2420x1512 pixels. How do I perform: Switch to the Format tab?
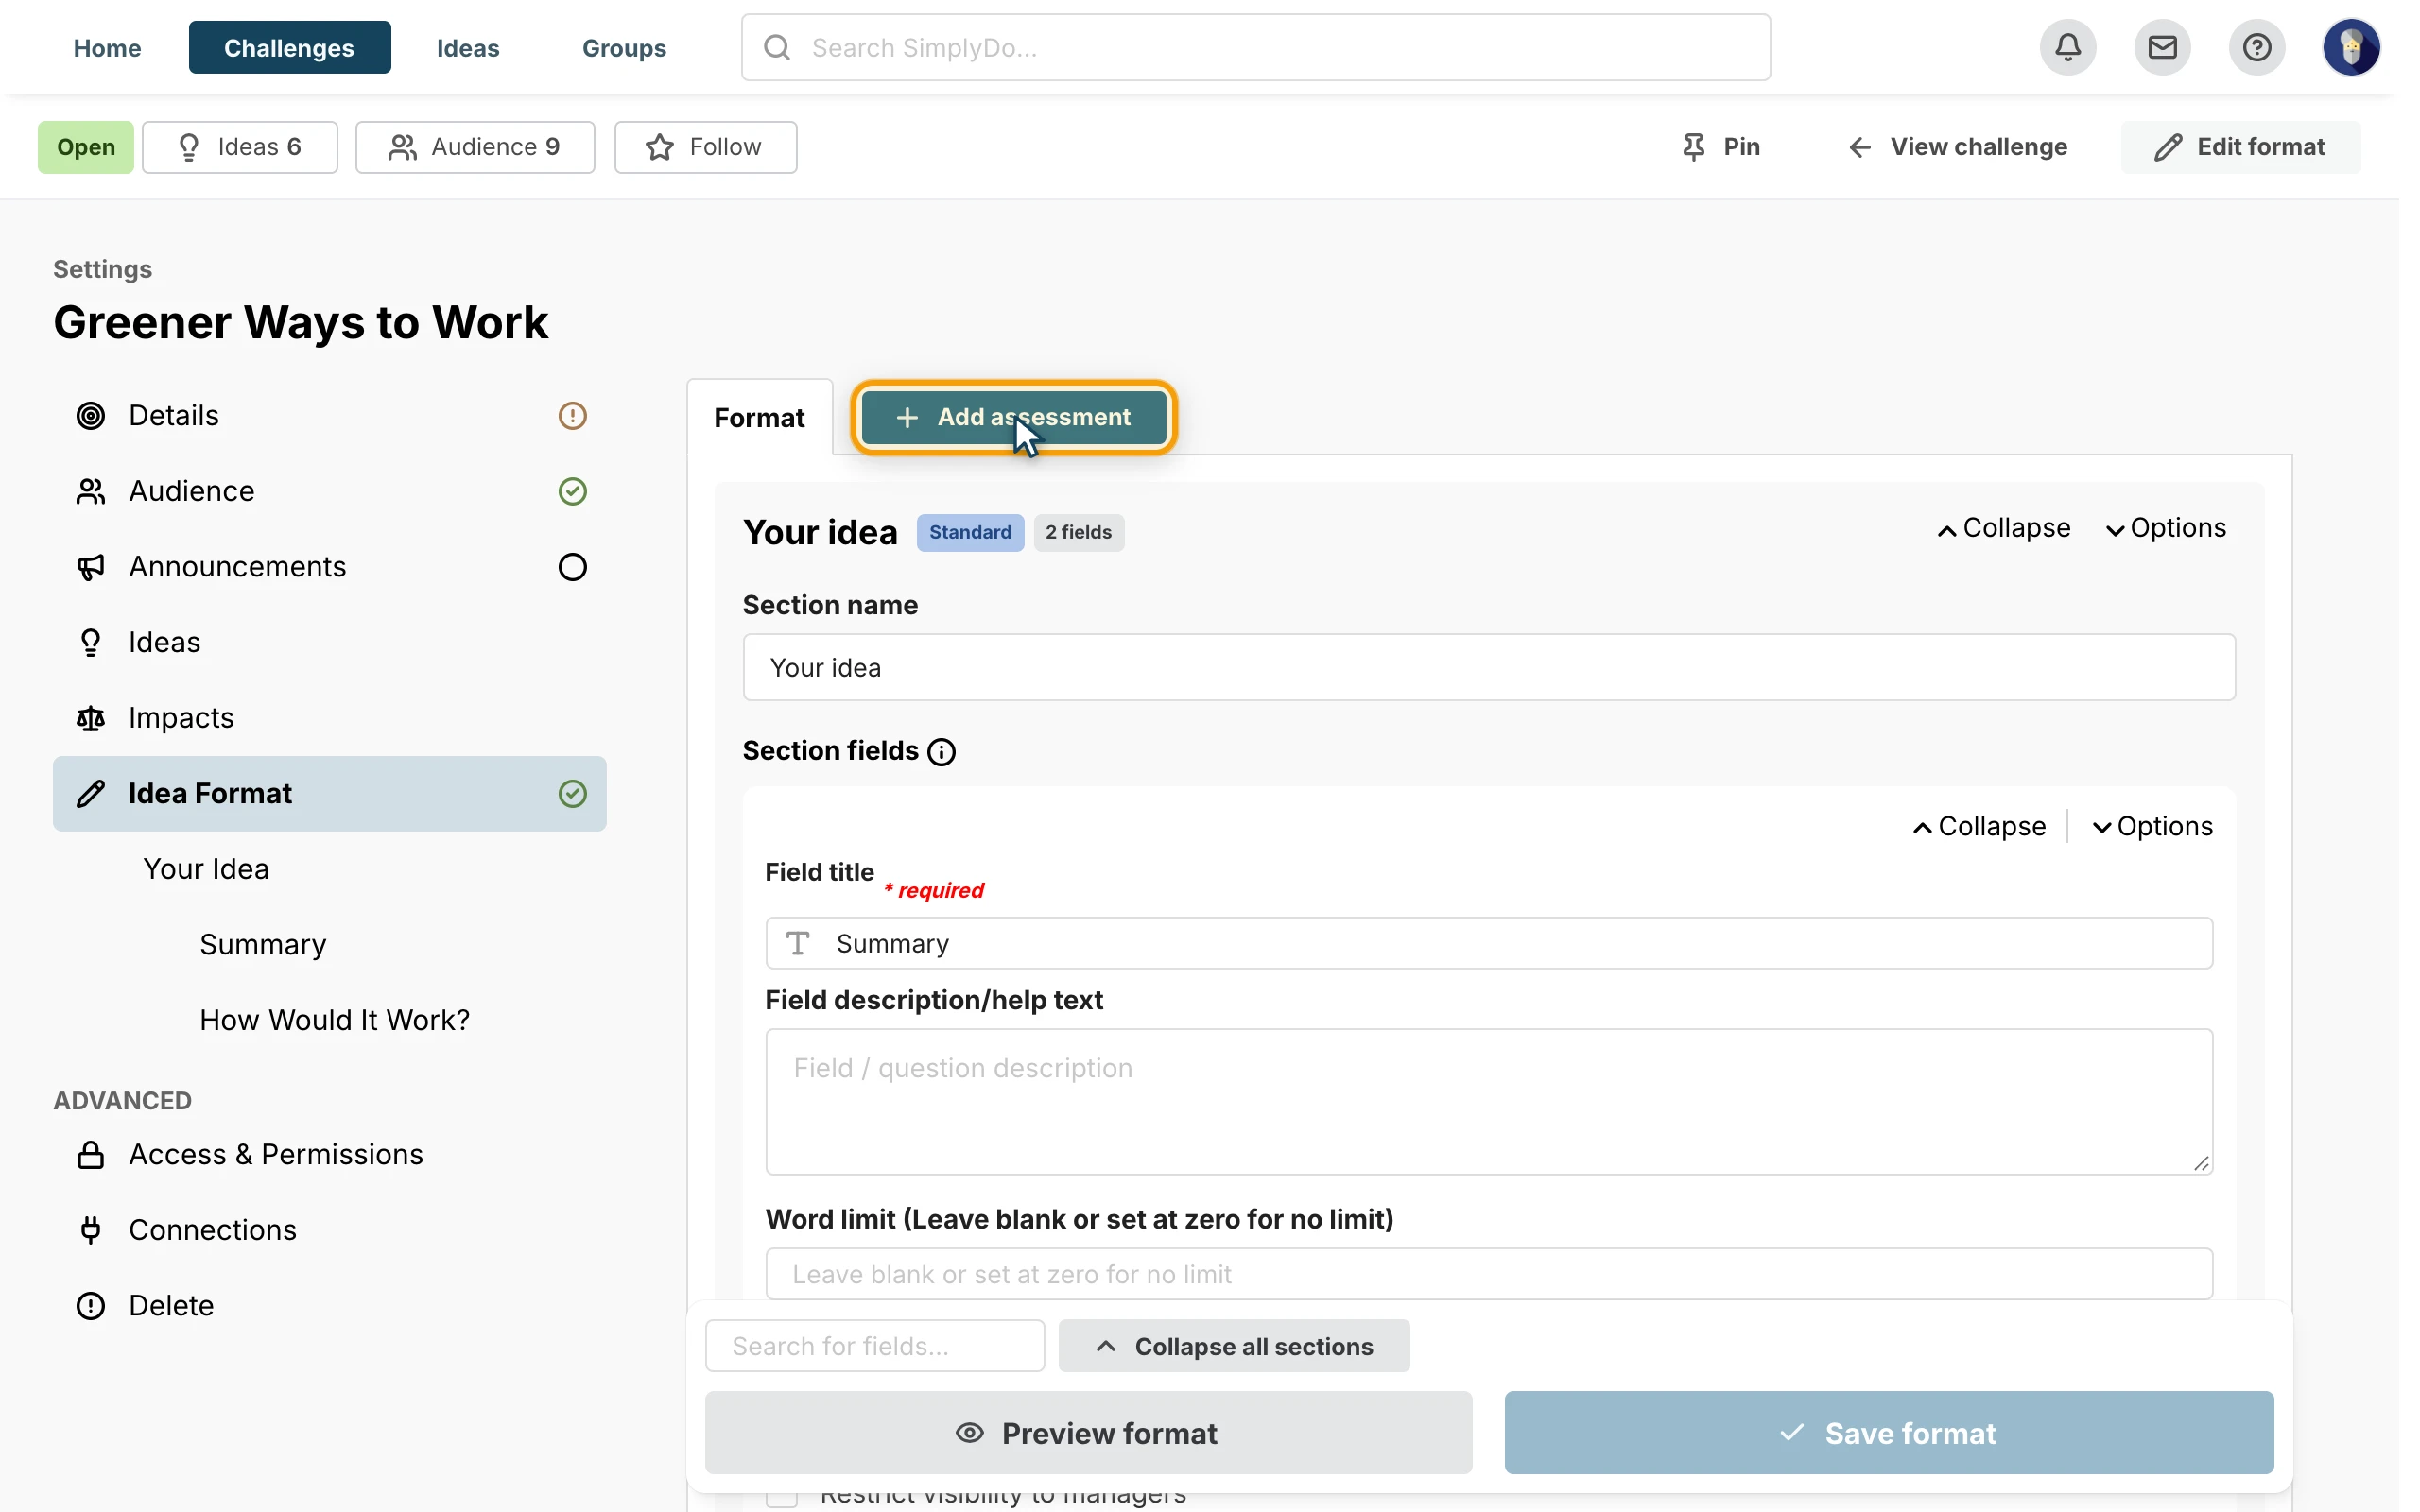coord(759,417)
